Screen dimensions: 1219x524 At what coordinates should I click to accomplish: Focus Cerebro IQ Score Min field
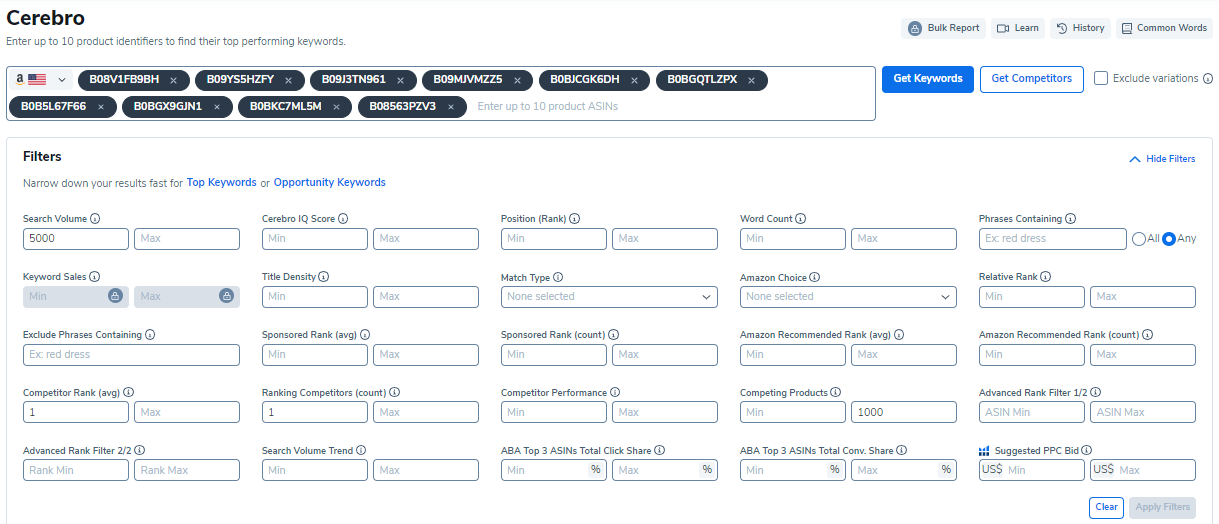[x=315, y=239]
